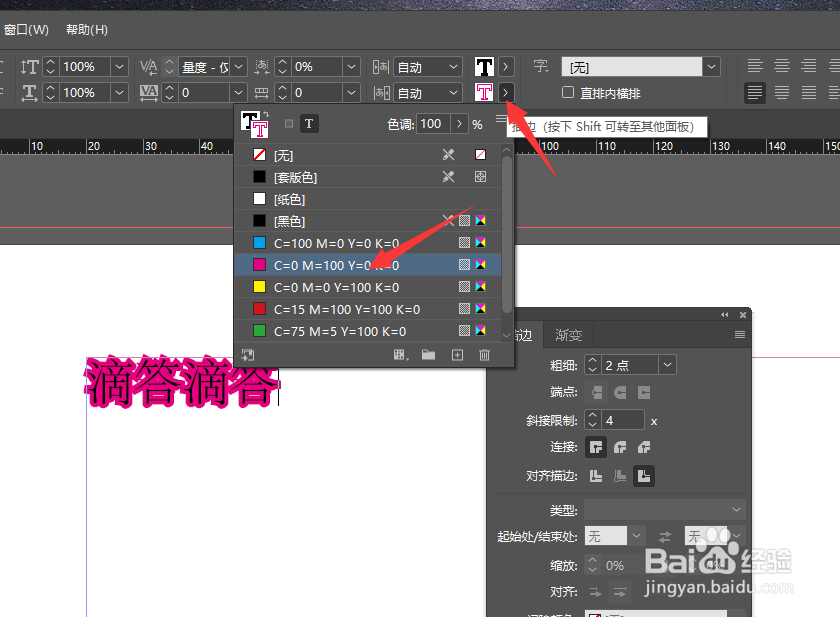840x617 pixels.
Task: Open the 窗口(W) menu
Action: (26, 29)
